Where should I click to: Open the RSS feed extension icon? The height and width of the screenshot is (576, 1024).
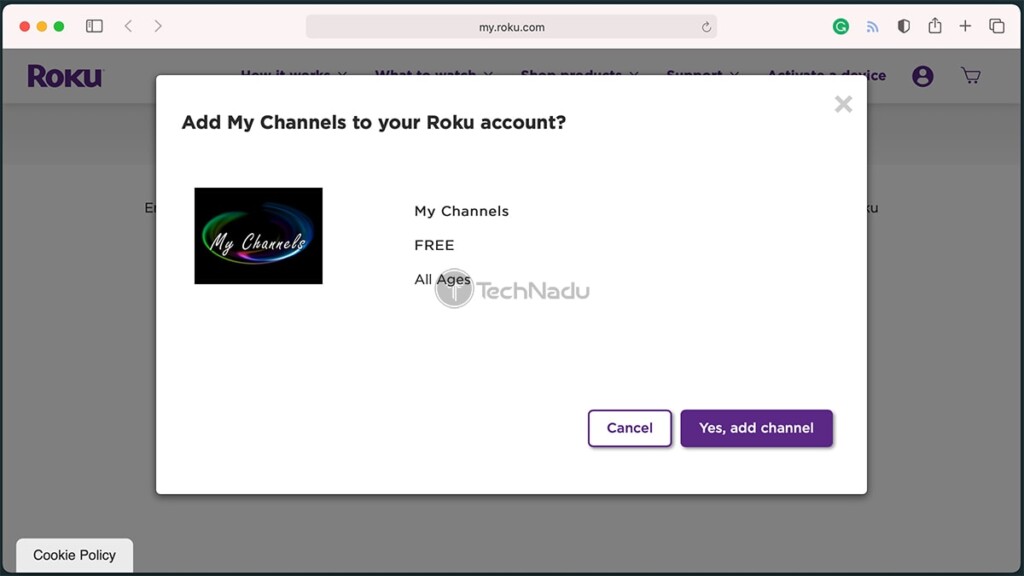tap(872, 27)
